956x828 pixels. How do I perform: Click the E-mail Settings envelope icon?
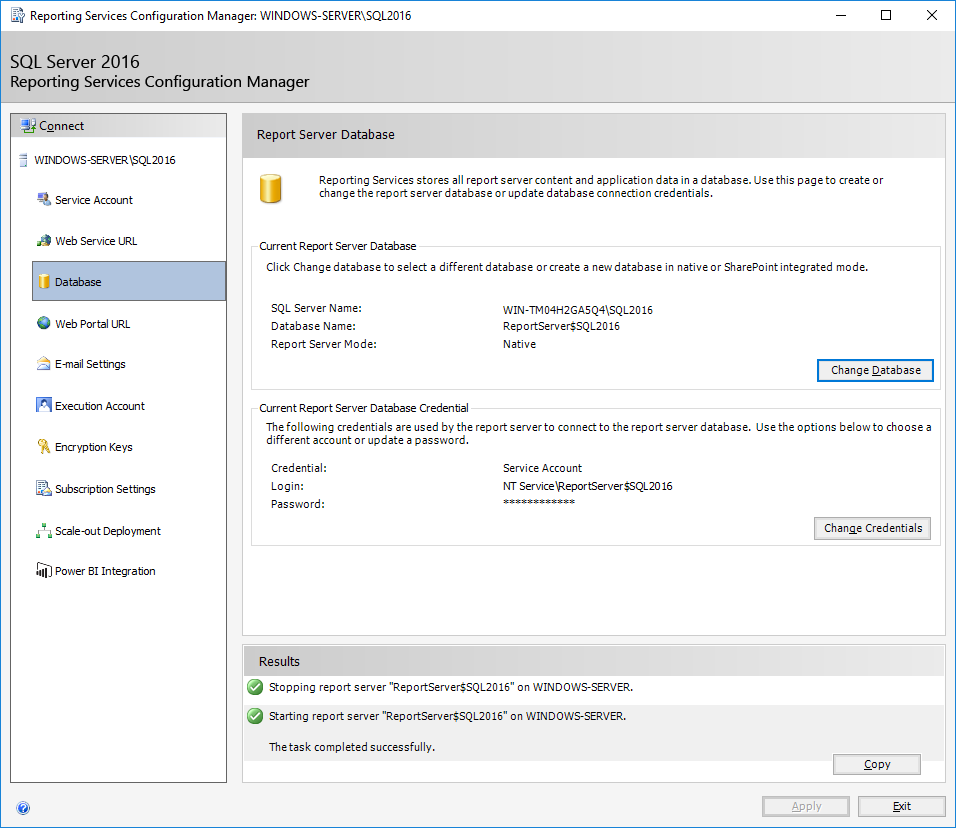pyautogui.click(x=44, y=364)
